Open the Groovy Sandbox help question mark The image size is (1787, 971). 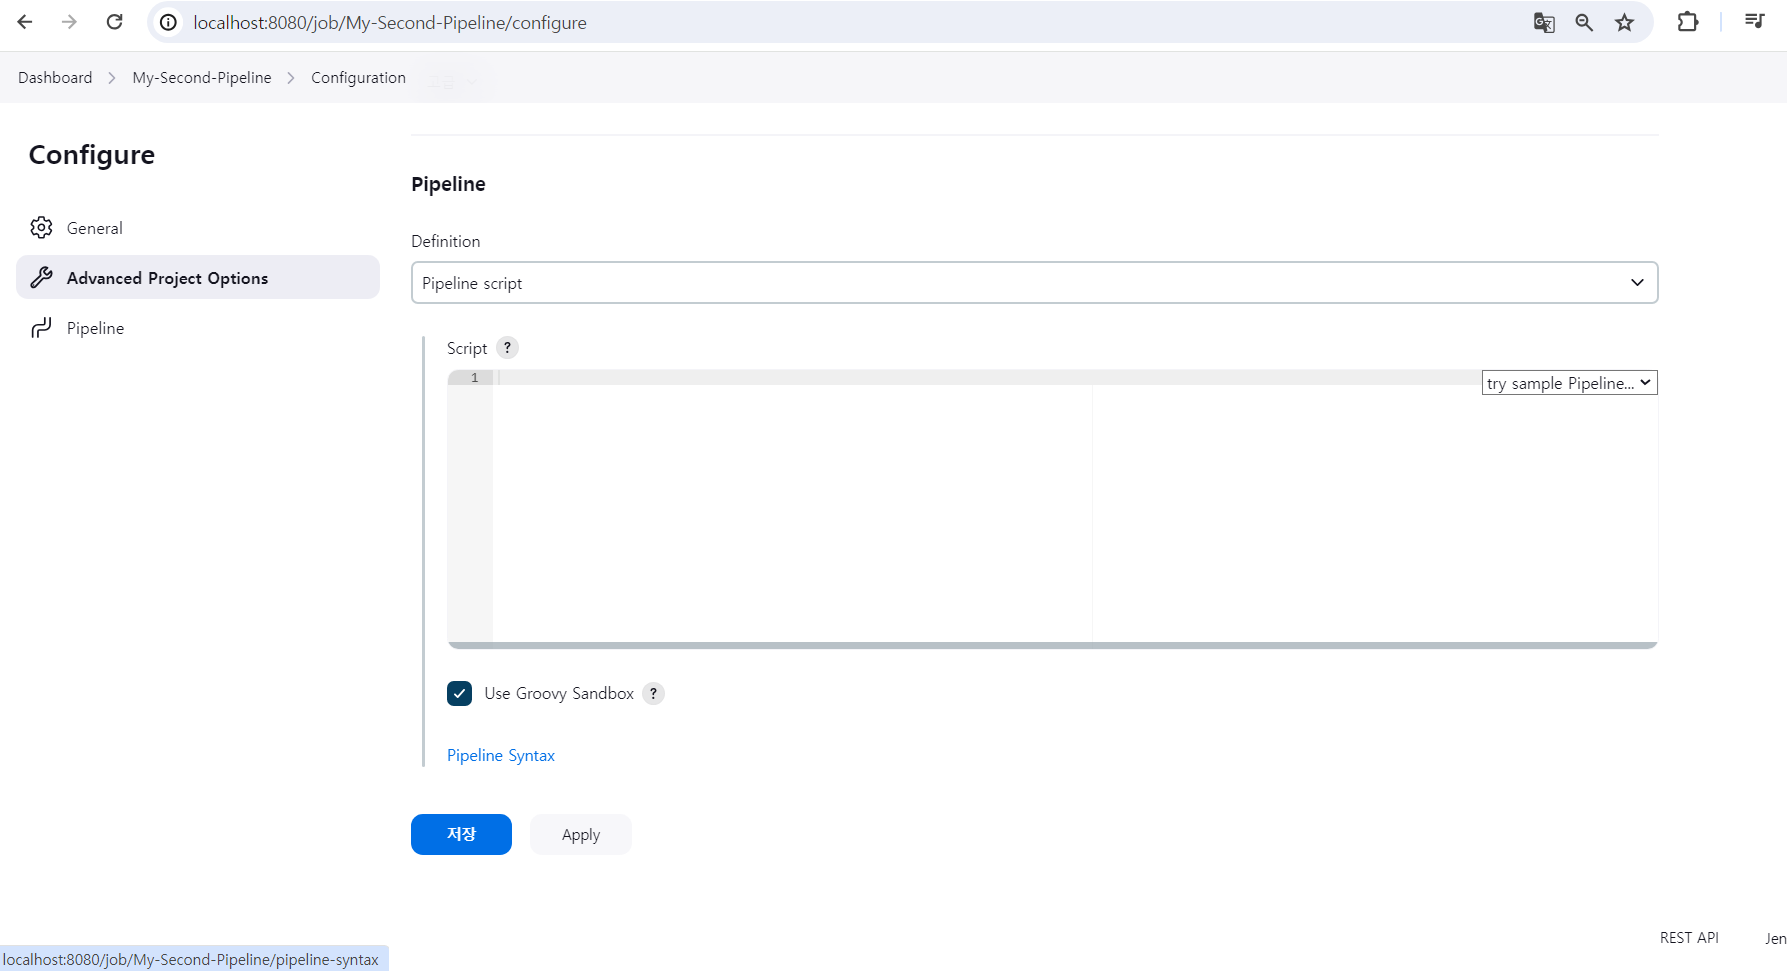tap(653, 693)
